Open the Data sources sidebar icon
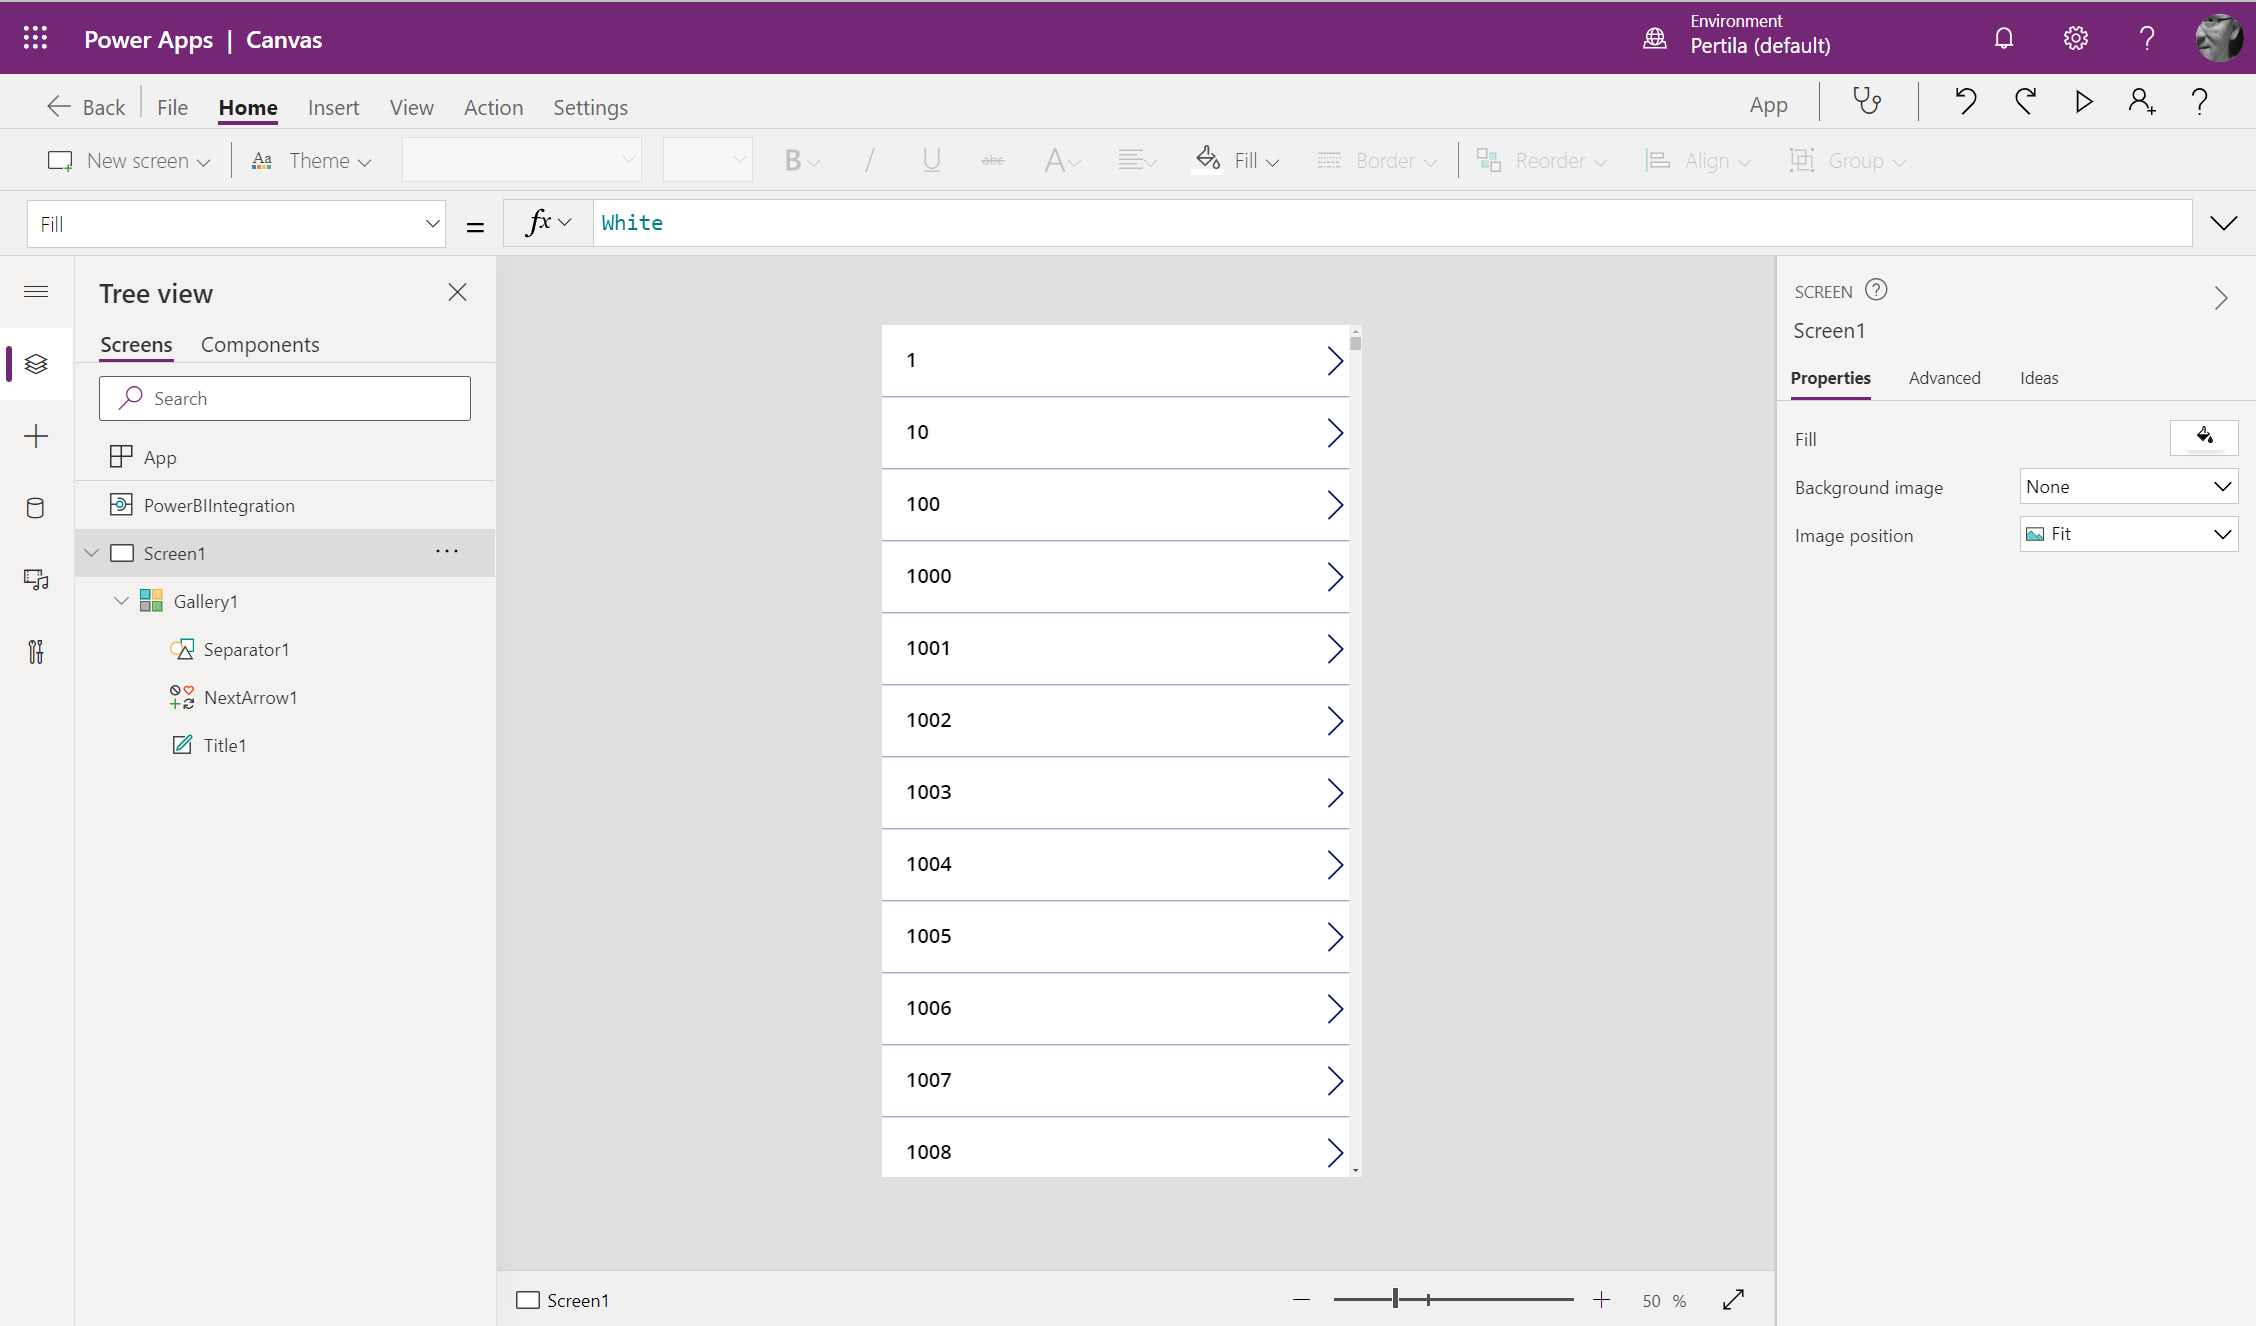 click(x=36, y=508)
